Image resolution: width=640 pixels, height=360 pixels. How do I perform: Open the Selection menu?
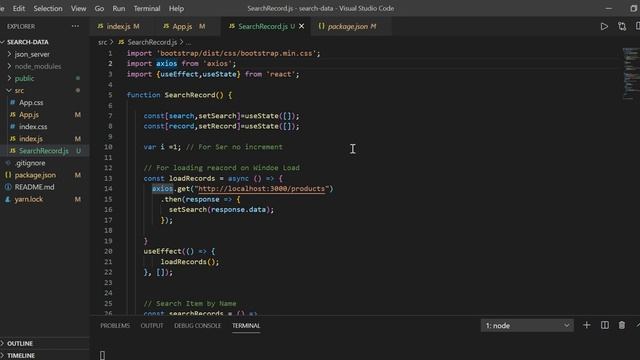point(48,9)
